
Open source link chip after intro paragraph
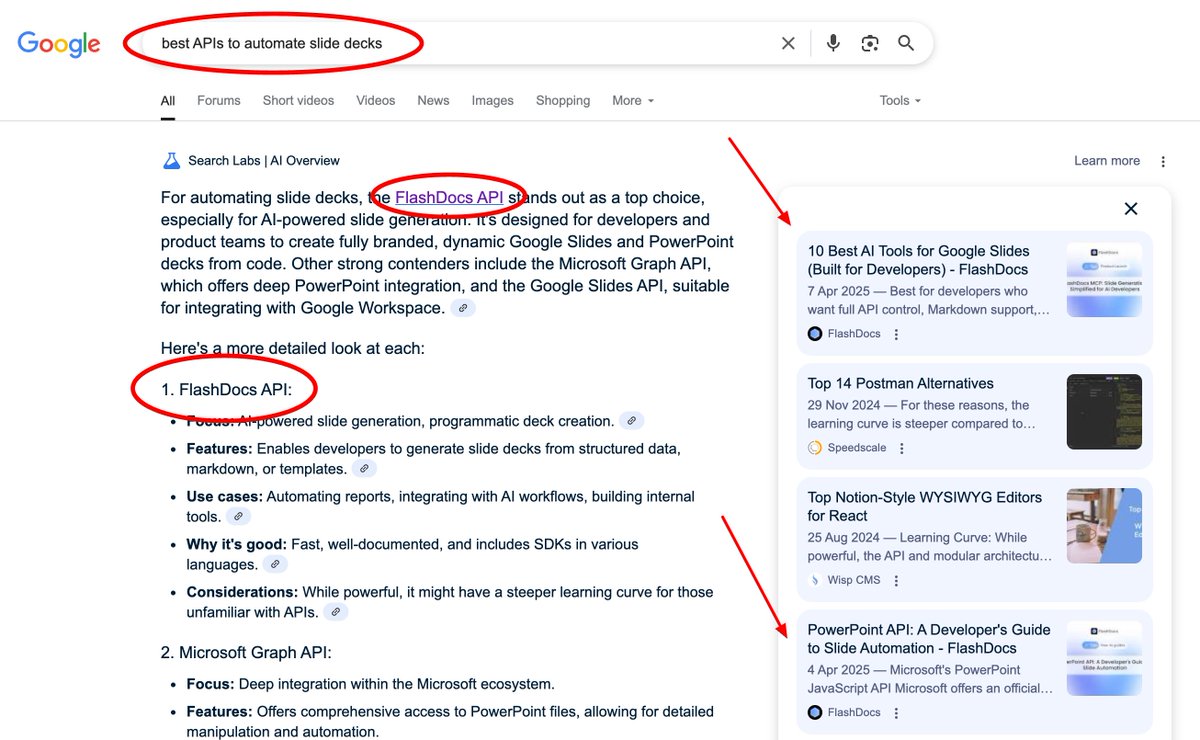463,308
